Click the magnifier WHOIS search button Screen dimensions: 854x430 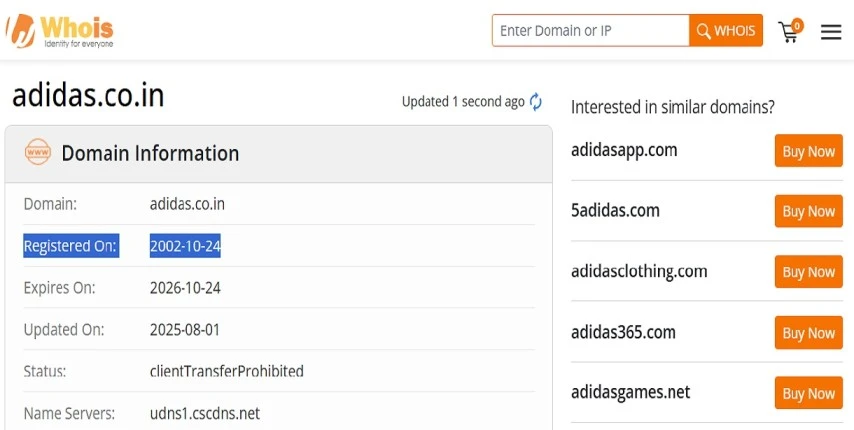pyautogui.click(x=725, y=30)
